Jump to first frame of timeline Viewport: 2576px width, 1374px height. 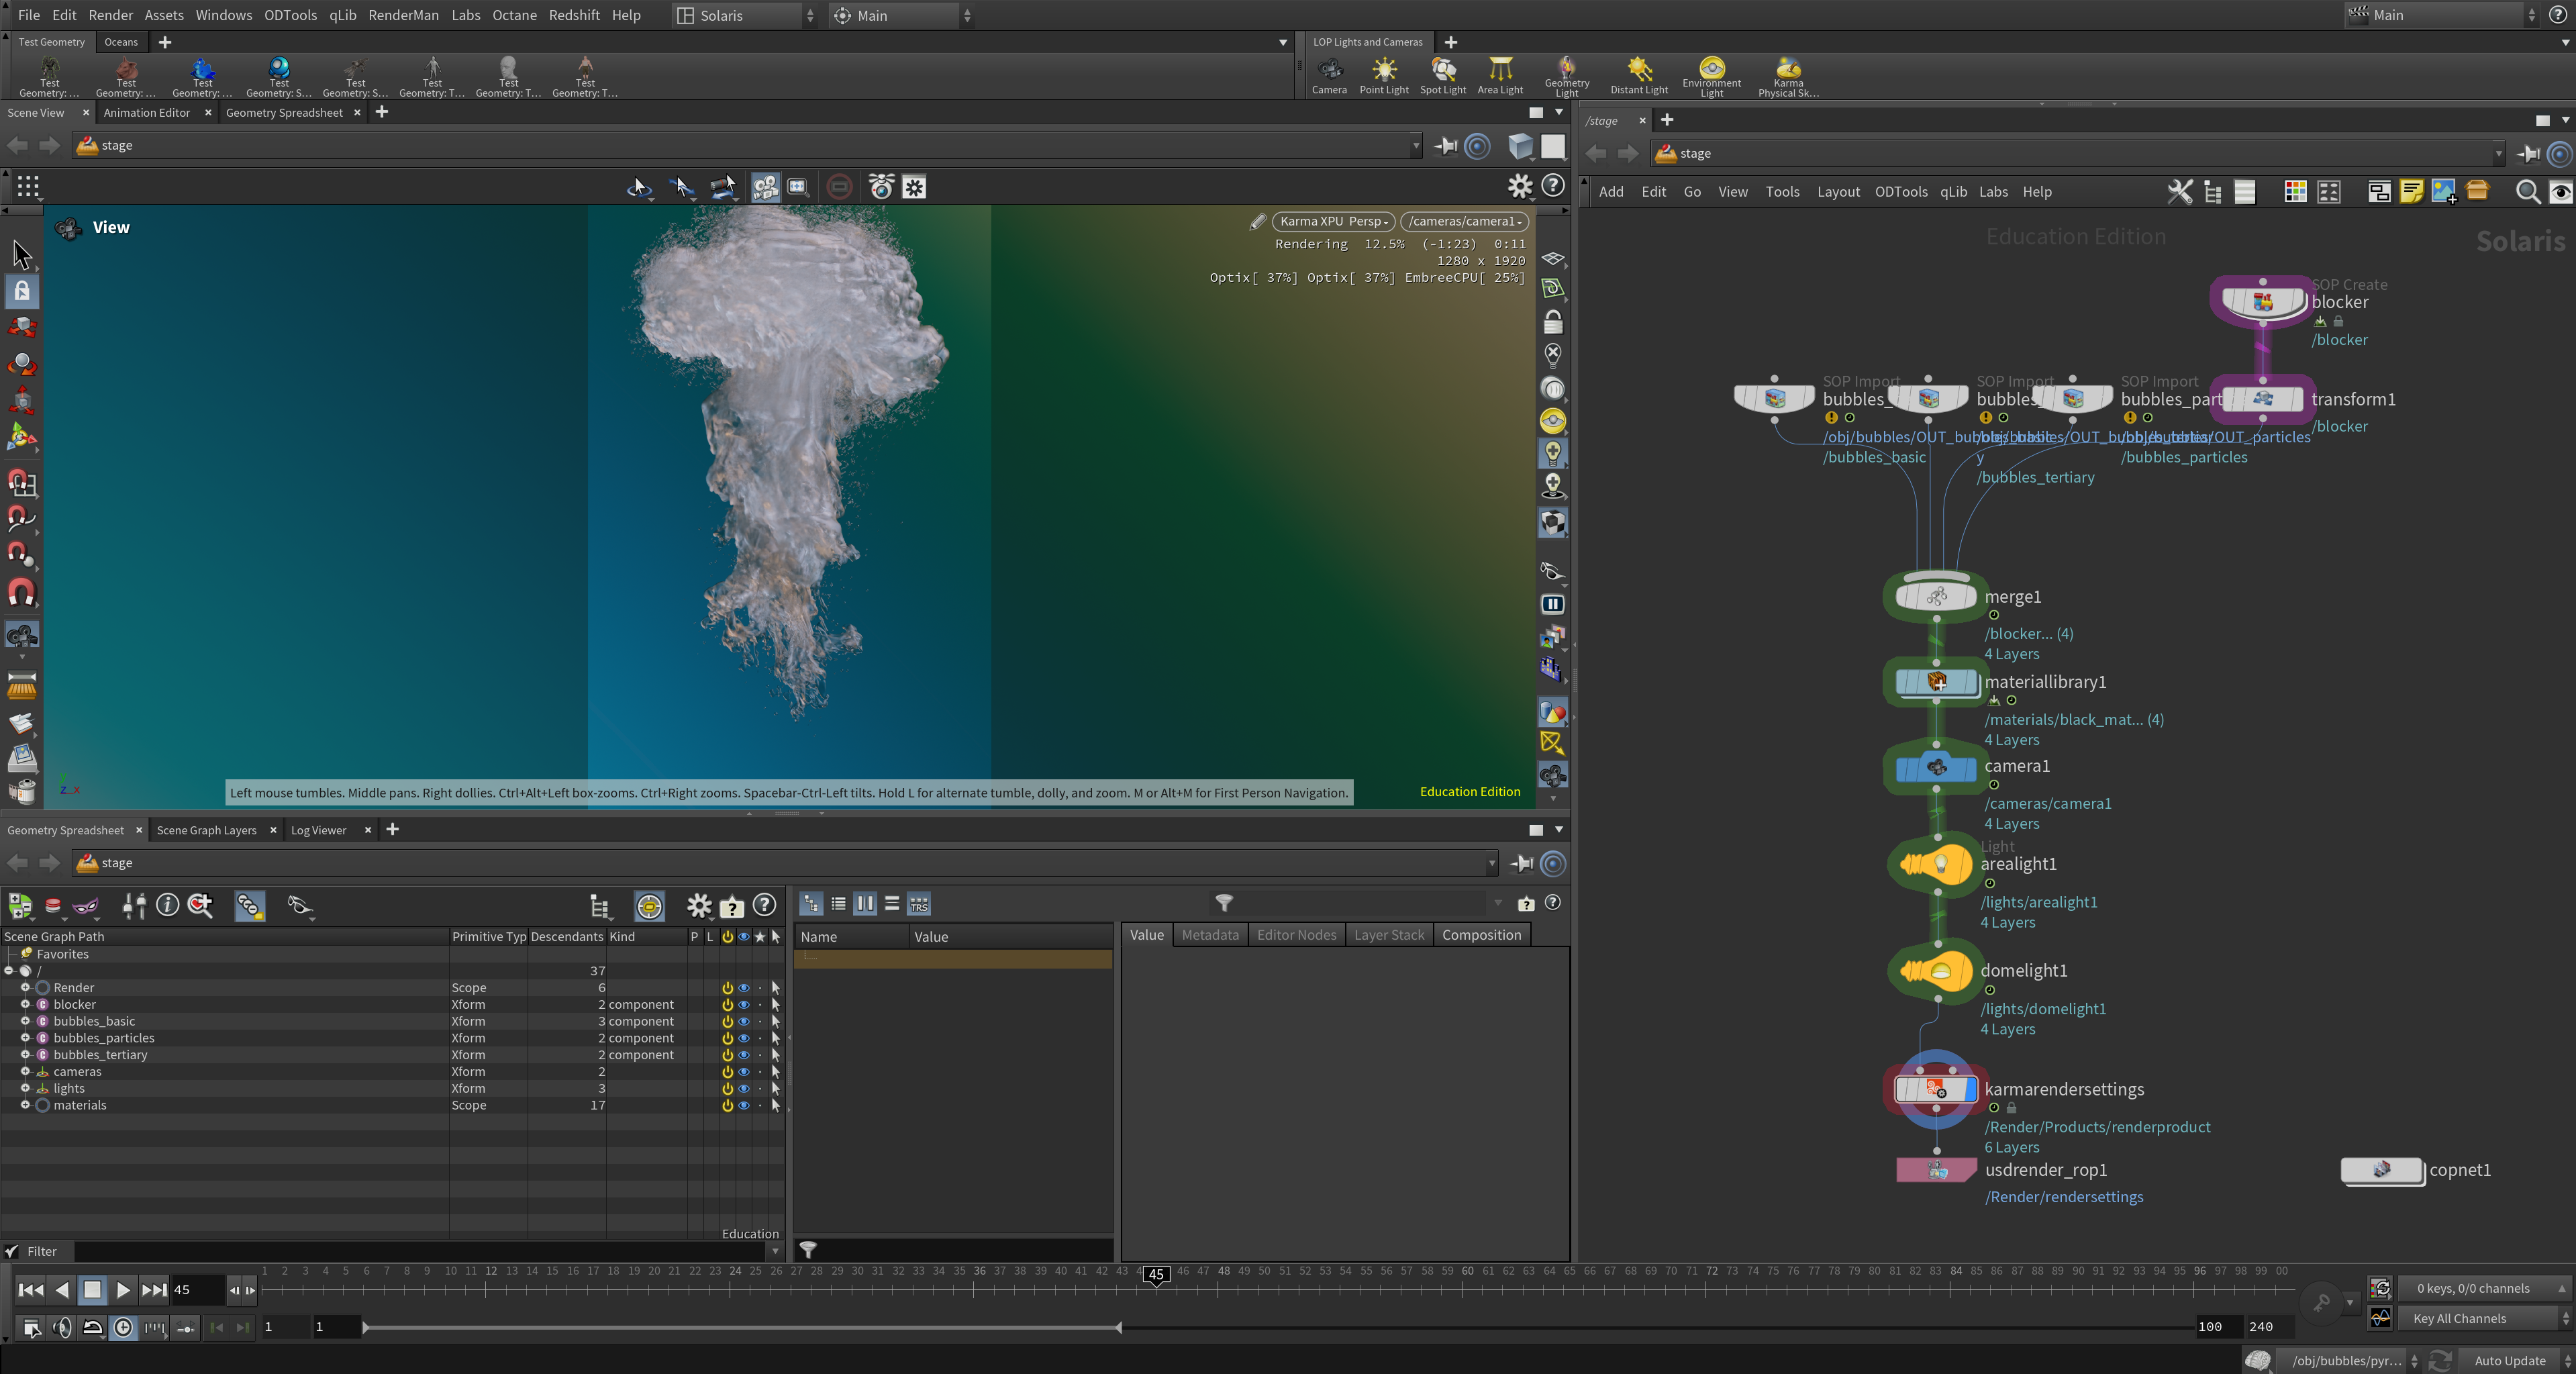[x=31, y=1291]
